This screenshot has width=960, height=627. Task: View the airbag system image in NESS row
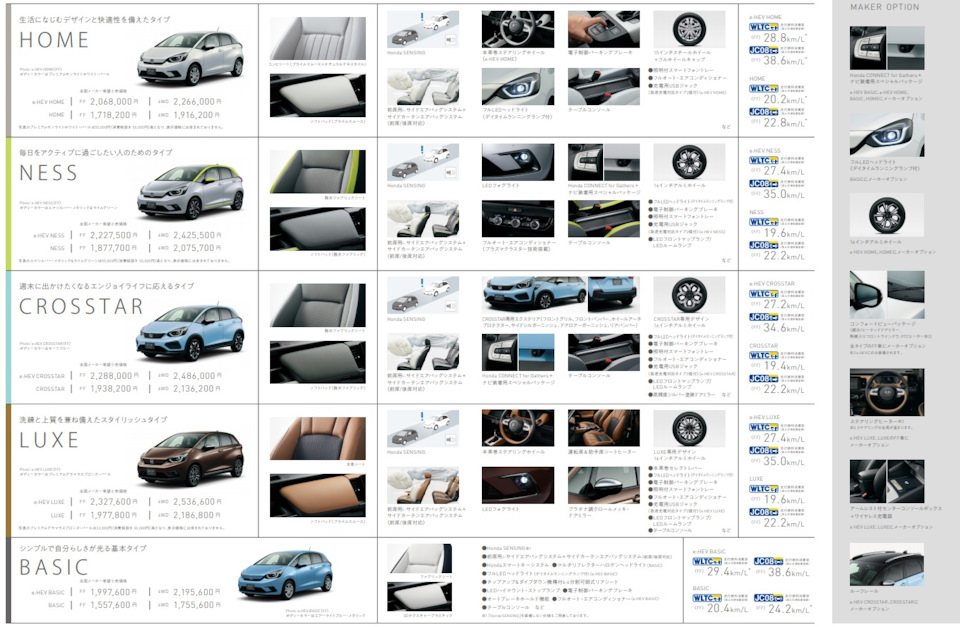pyautogui.click(x=422, y=219)
